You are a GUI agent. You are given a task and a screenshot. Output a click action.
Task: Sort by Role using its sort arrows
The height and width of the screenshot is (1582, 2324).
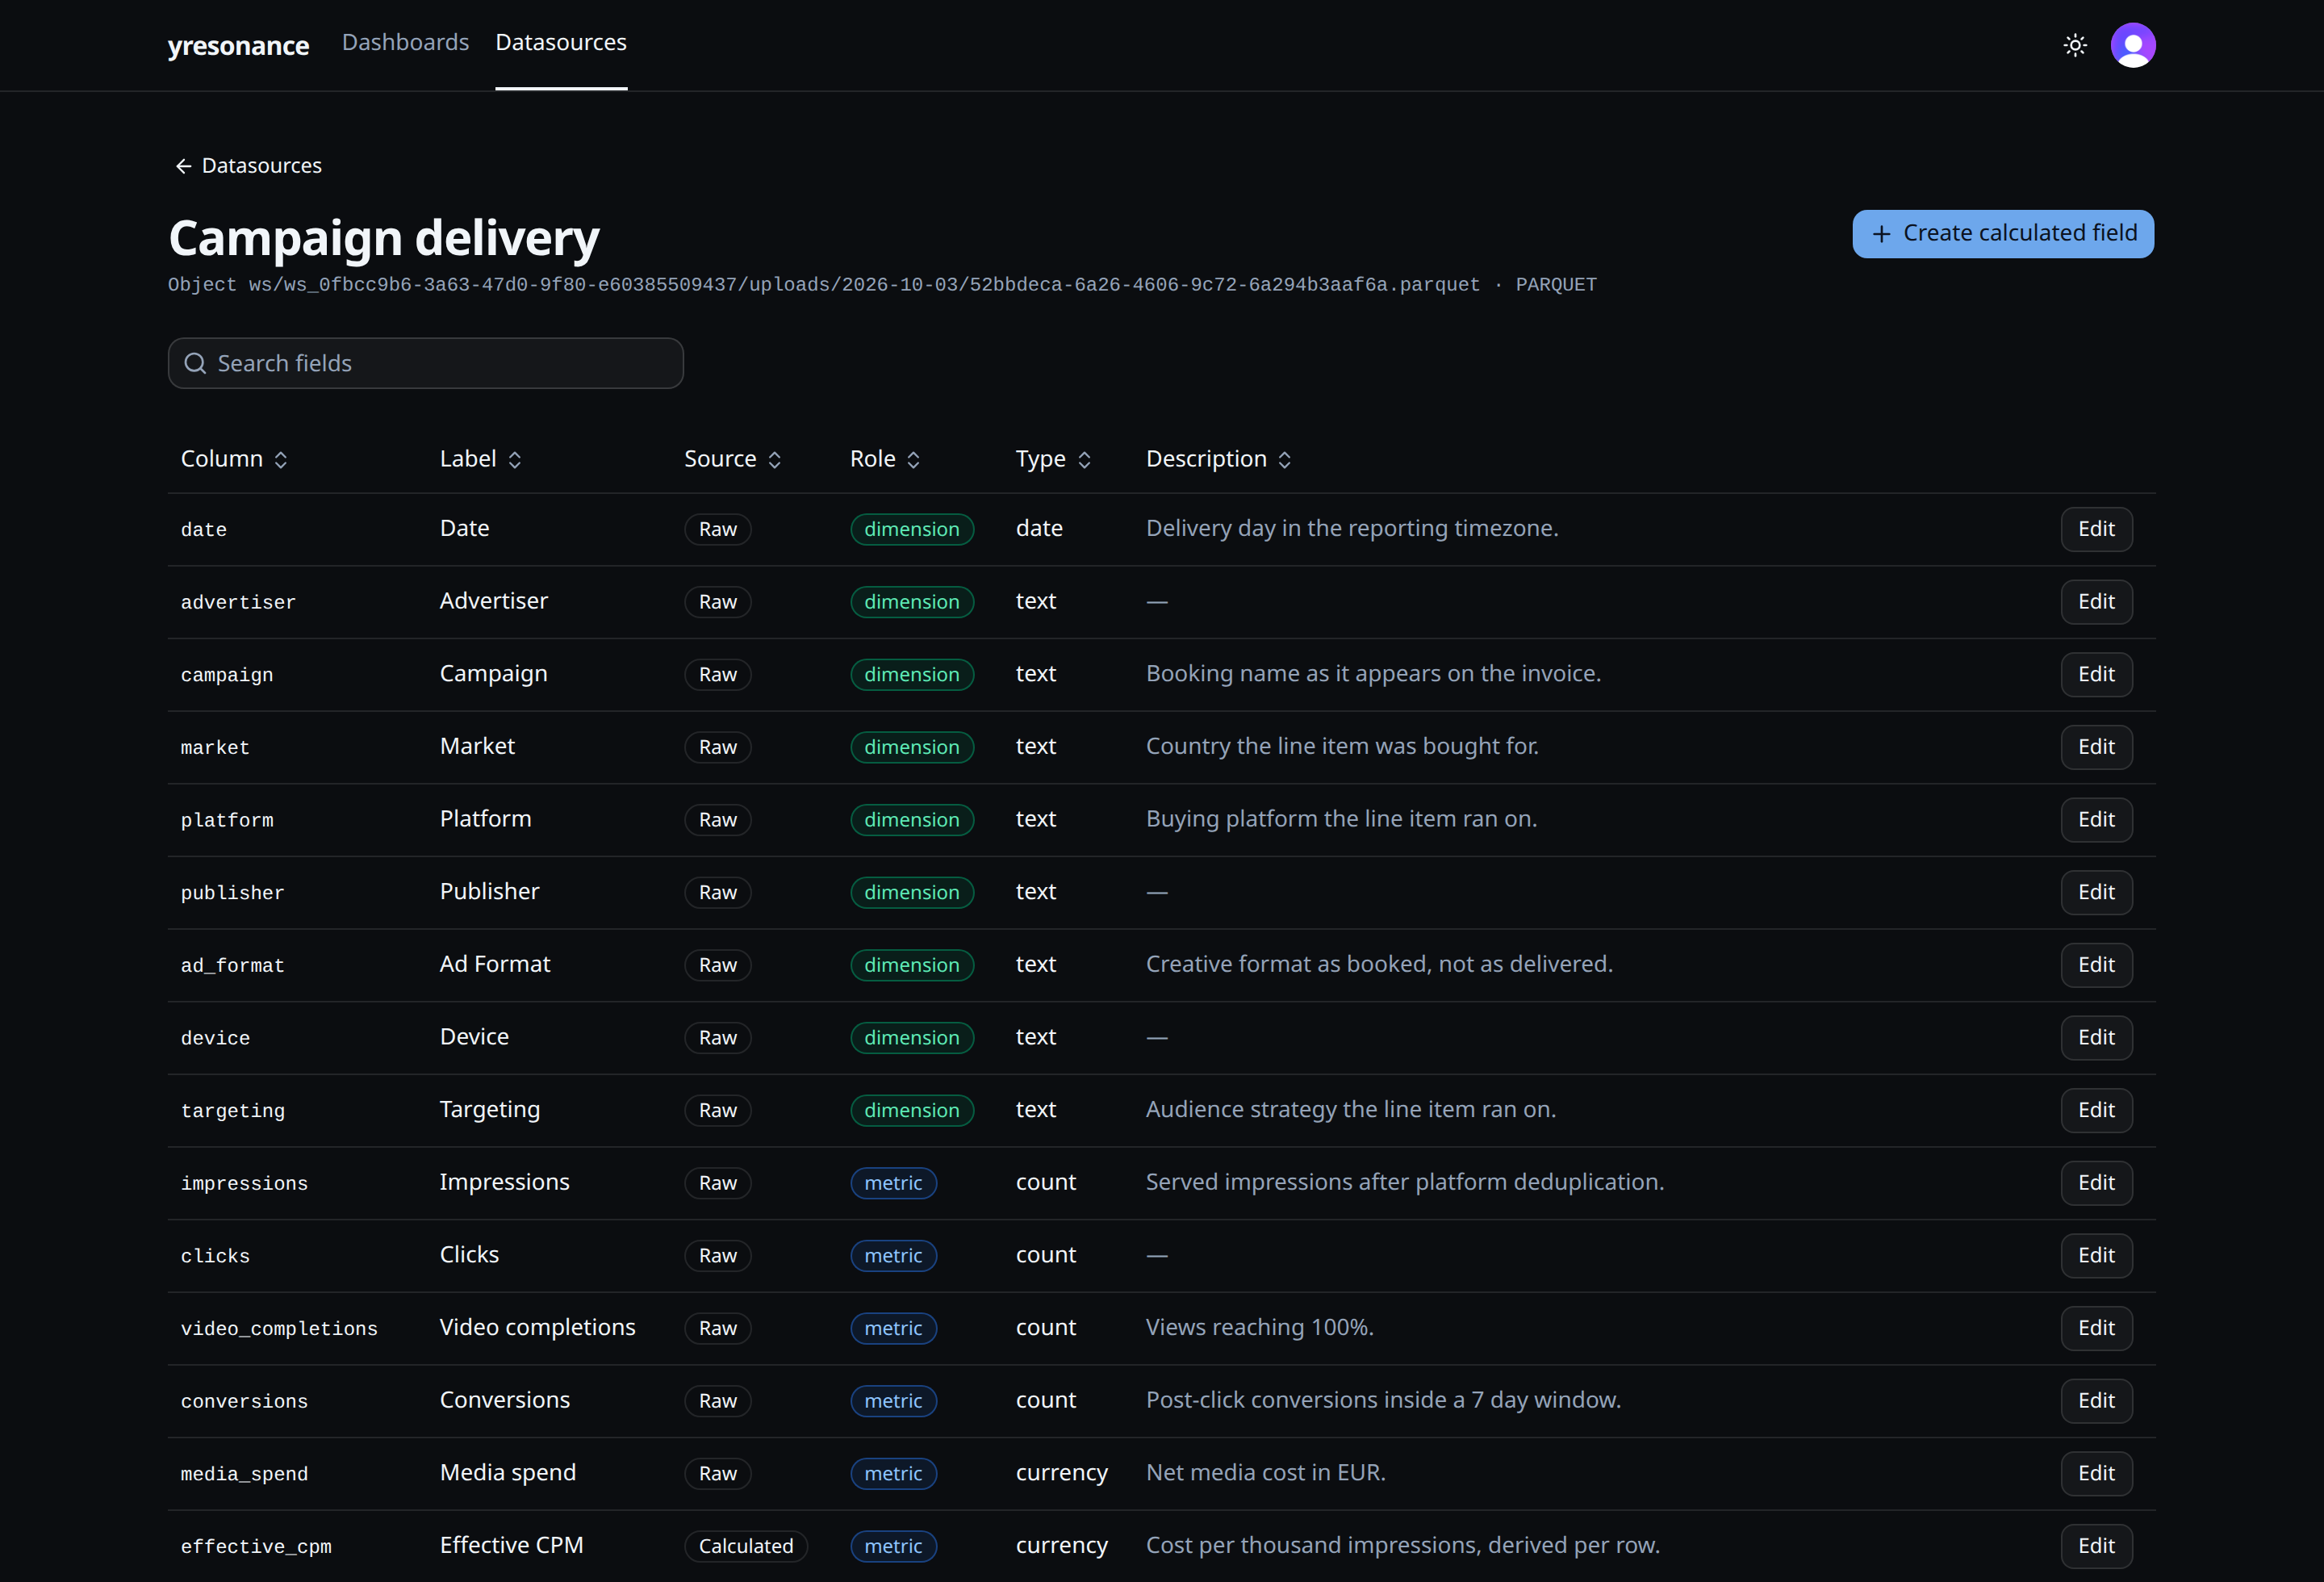[x=913, y=459]
